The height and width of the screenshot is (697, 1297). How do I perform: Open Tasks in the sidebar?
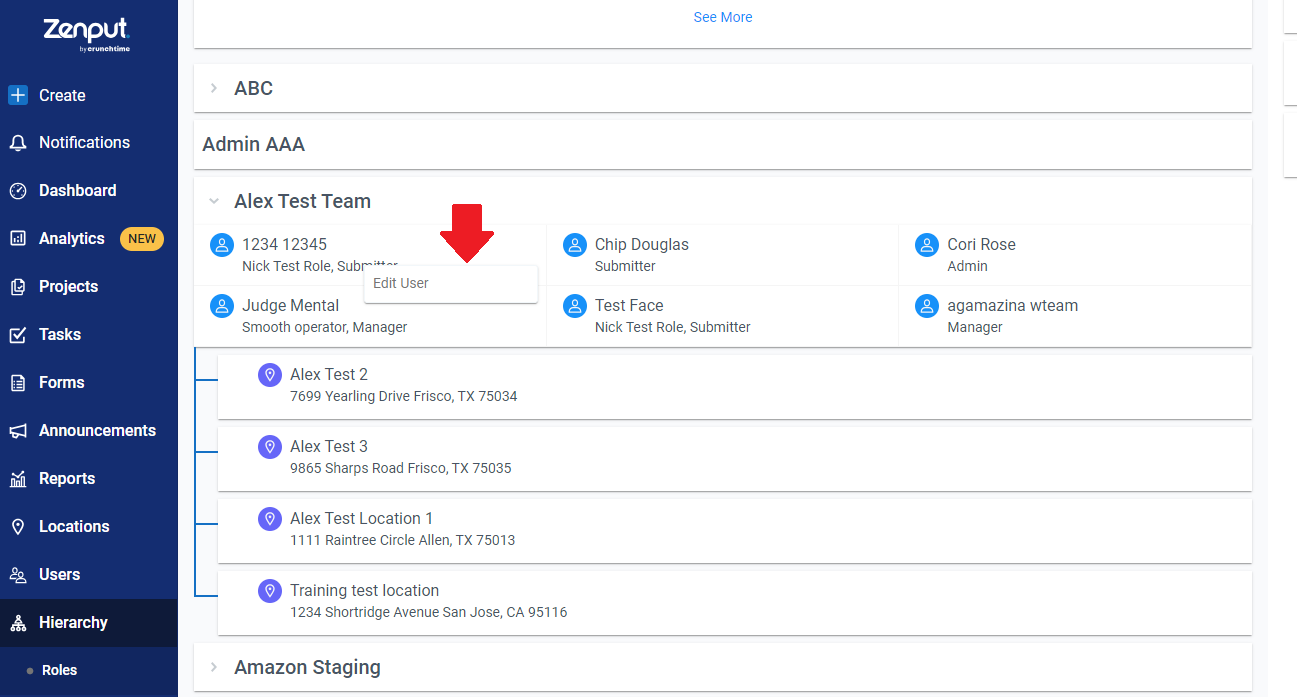[60, 335]
